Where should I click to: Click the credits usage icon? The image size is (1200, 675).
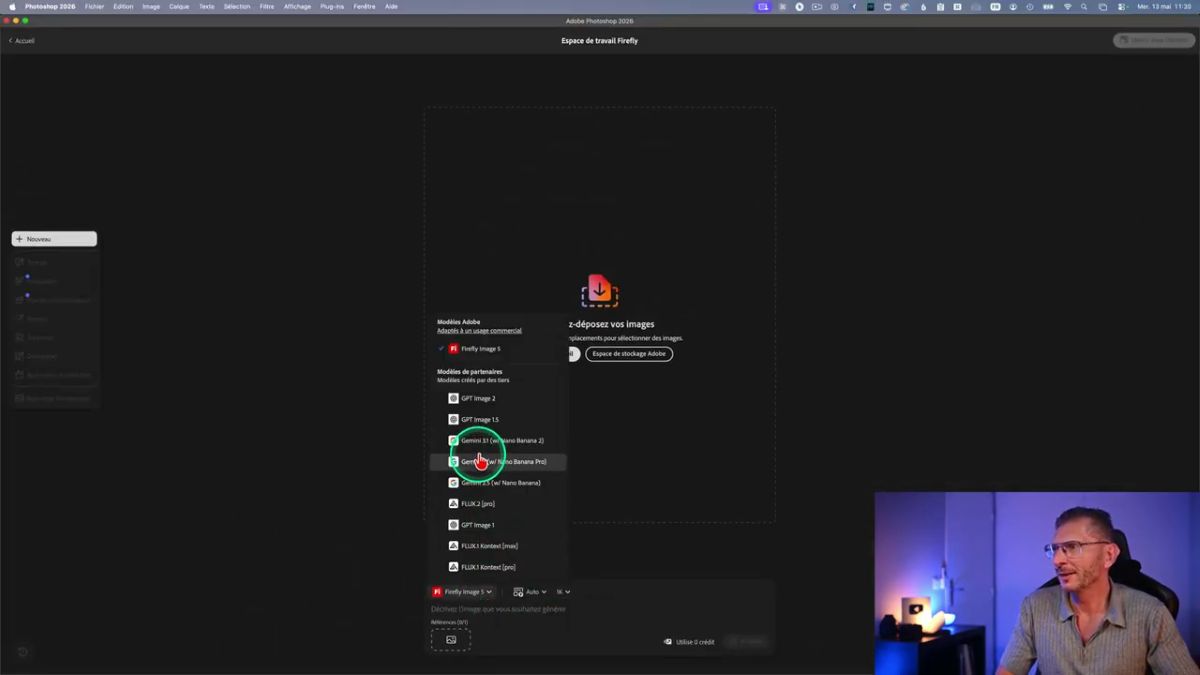668,642
